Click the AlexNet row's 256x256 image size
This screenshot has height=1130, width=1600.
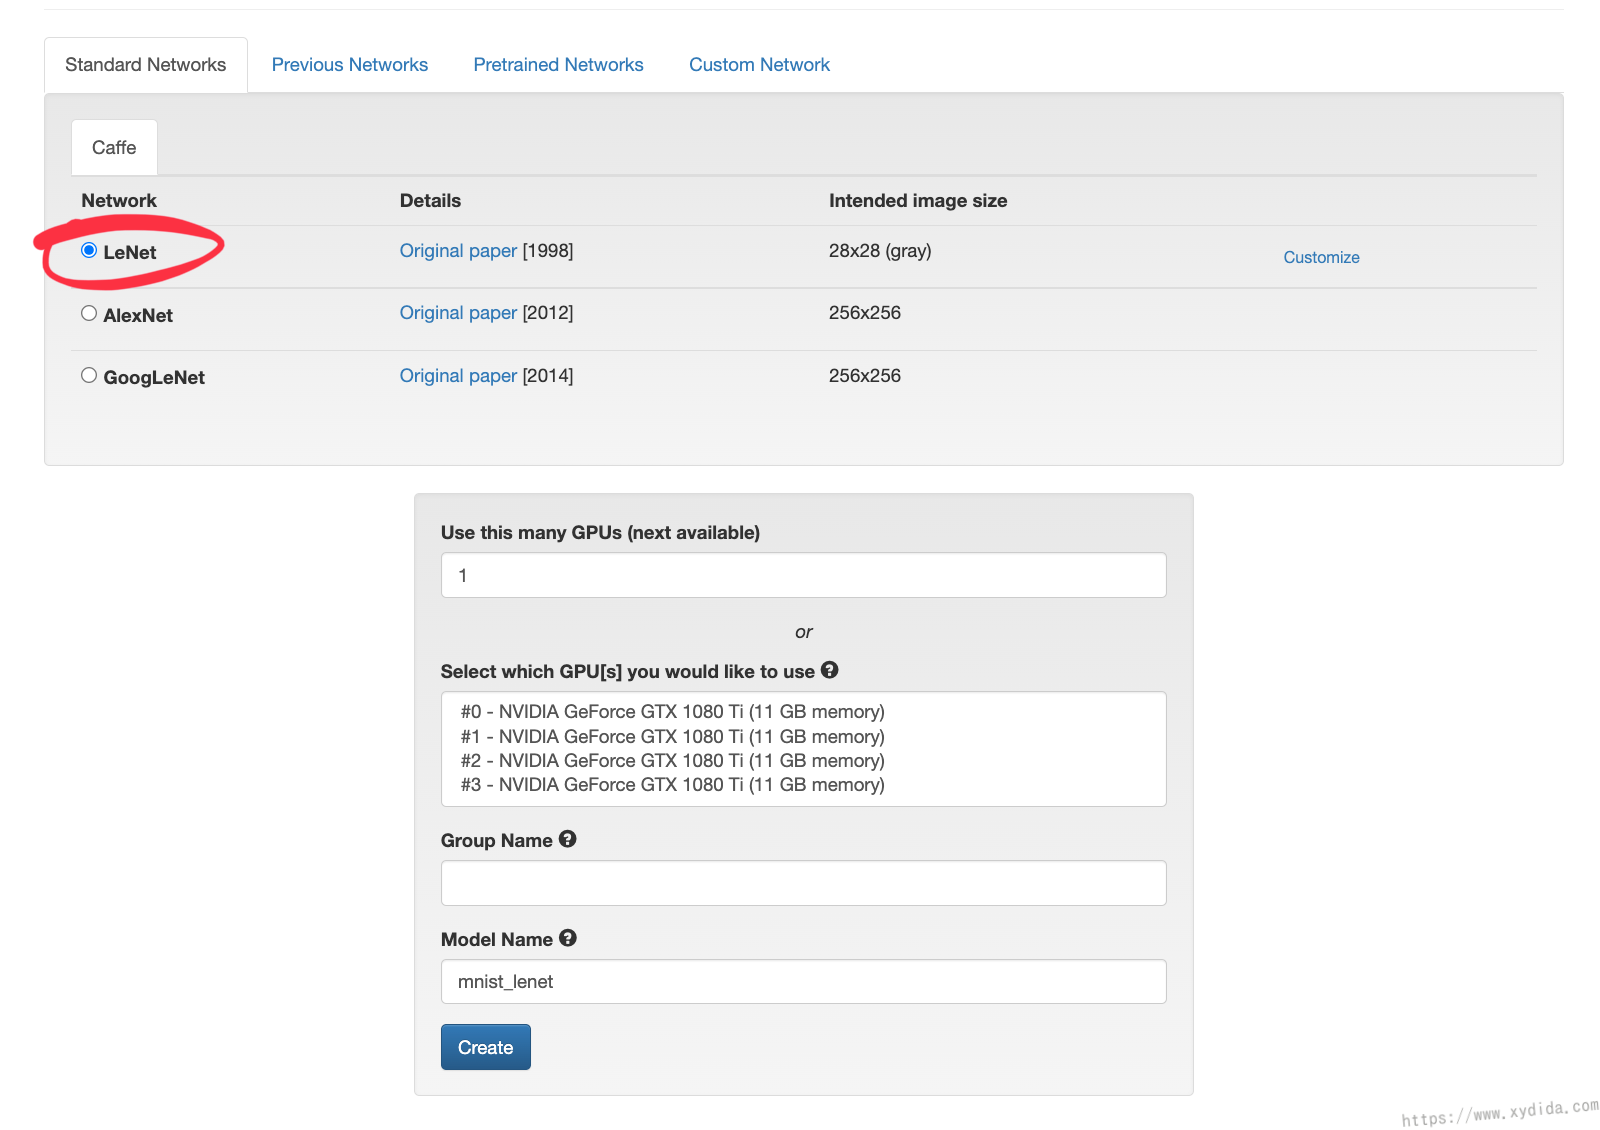(865, 313)
